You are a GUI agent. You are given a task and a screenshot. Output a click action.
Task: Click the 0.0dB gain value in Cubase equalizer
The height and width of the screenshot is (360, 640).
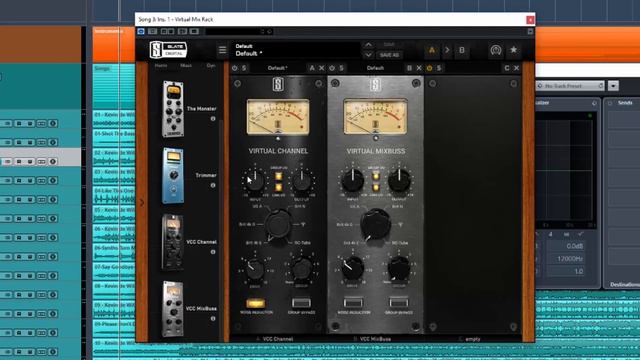pos(567,246)
